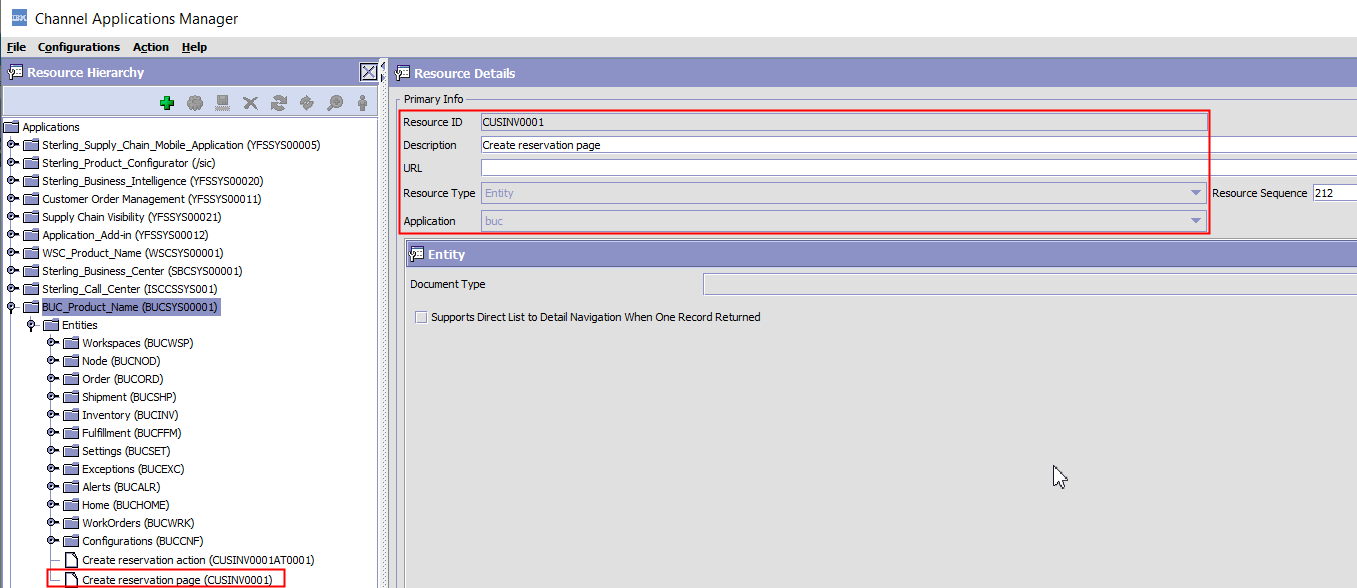Click the Applications root folder icon

click(x=12, y=127)
